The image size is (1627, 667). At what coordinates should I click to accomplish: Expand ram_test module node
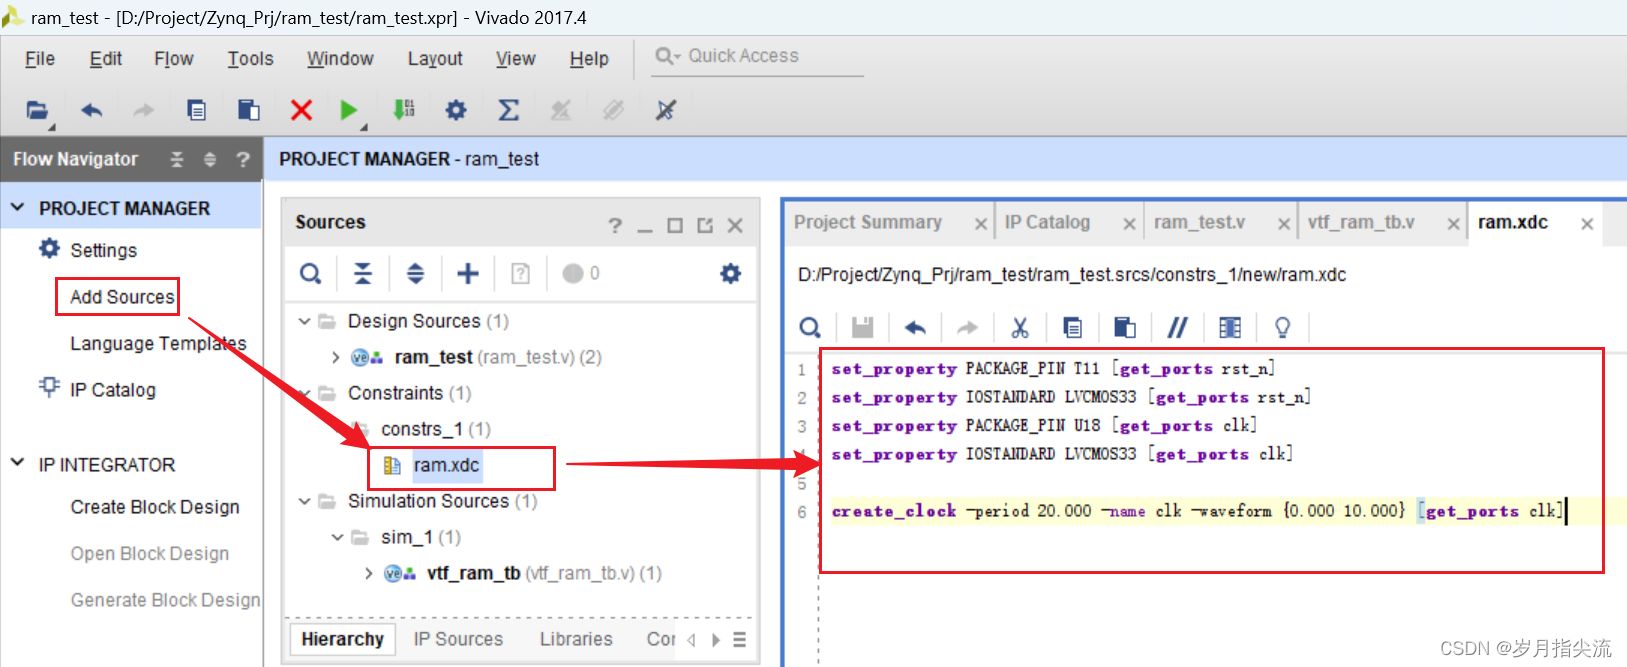tap(336, 357)
